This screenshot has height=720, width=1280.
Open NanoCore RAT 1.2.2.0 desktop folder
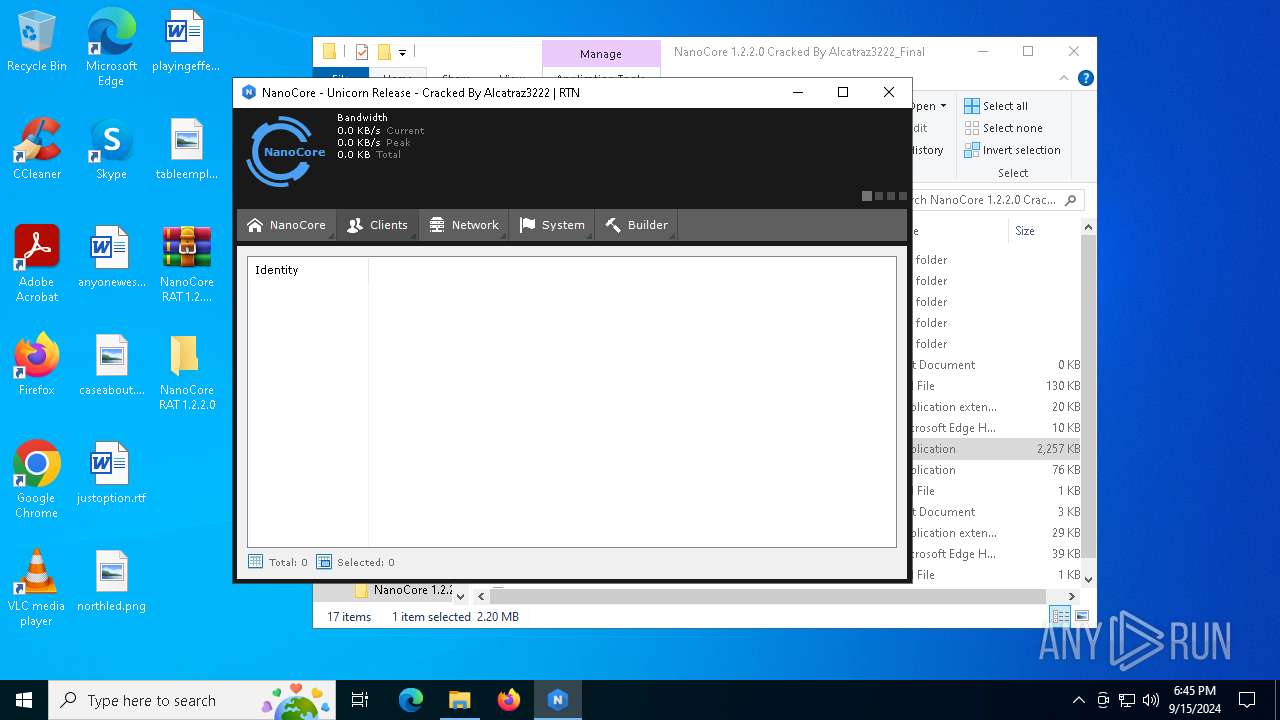pos(186,373)
